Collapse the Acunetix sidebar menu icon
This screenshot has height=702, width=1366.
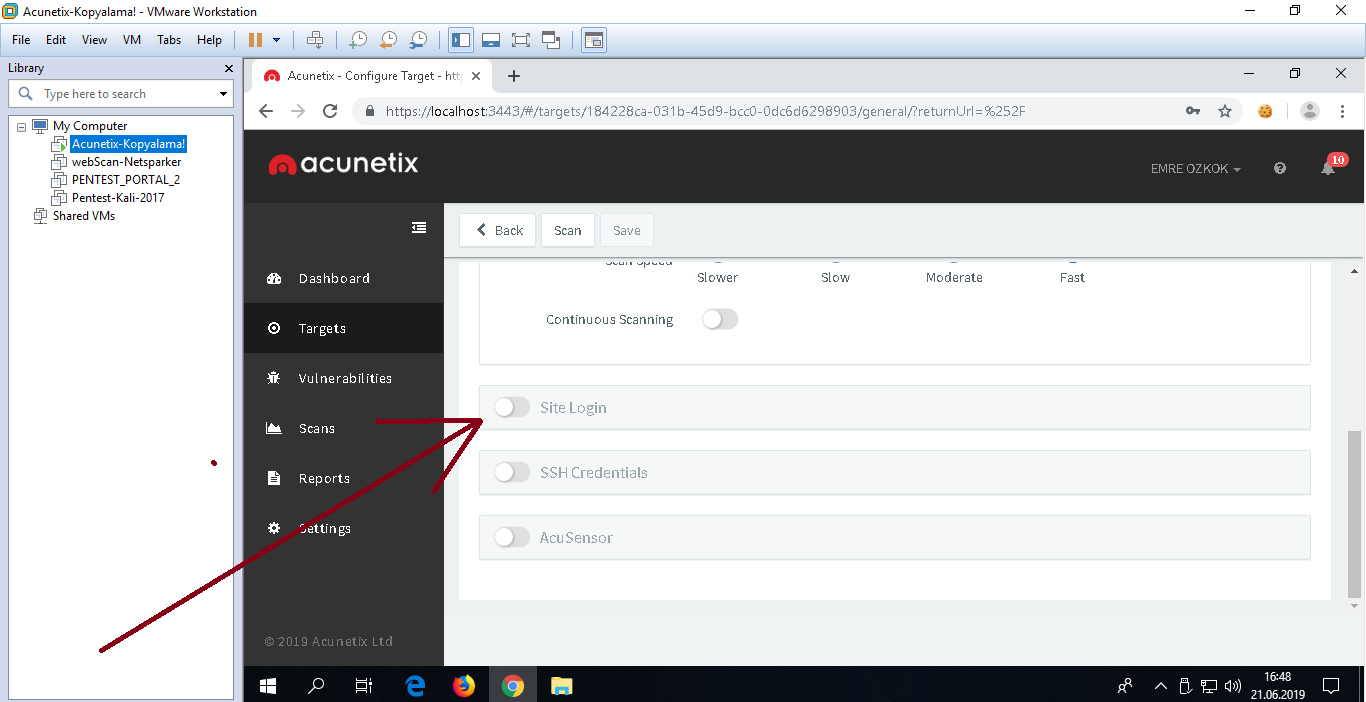tap(419, 228)
